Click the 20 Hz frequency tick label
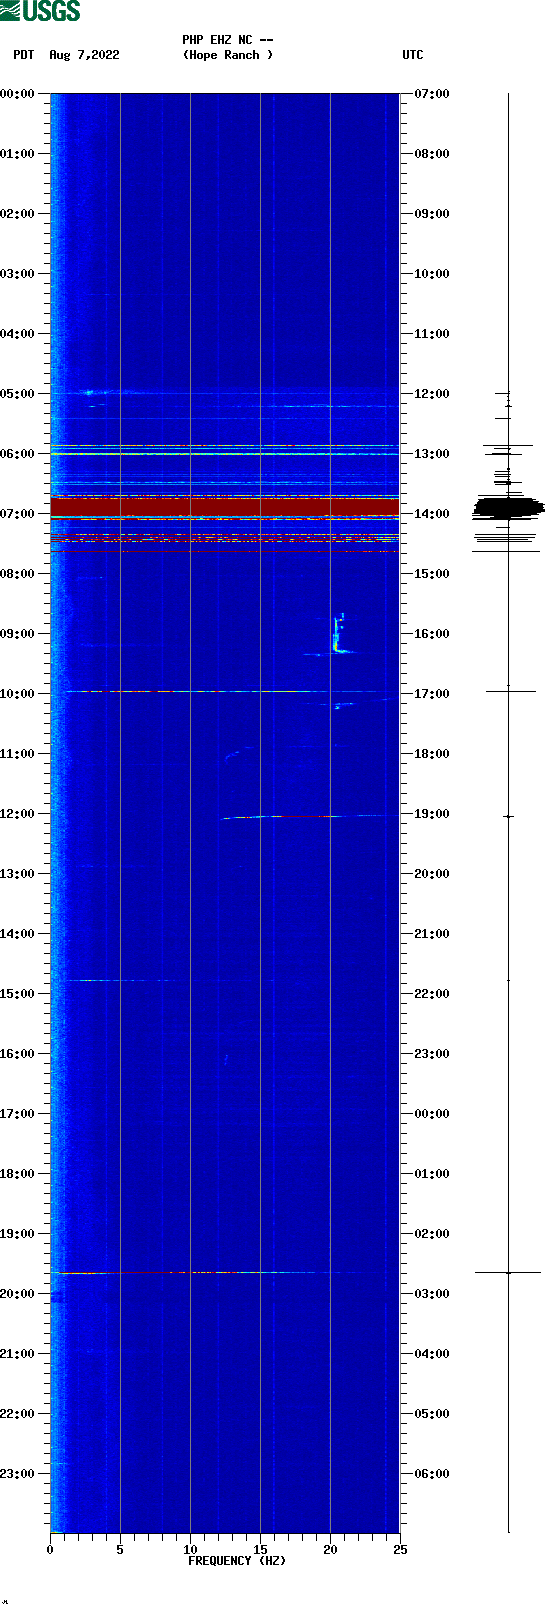The image size is (552, 1613). point(330,1550)
